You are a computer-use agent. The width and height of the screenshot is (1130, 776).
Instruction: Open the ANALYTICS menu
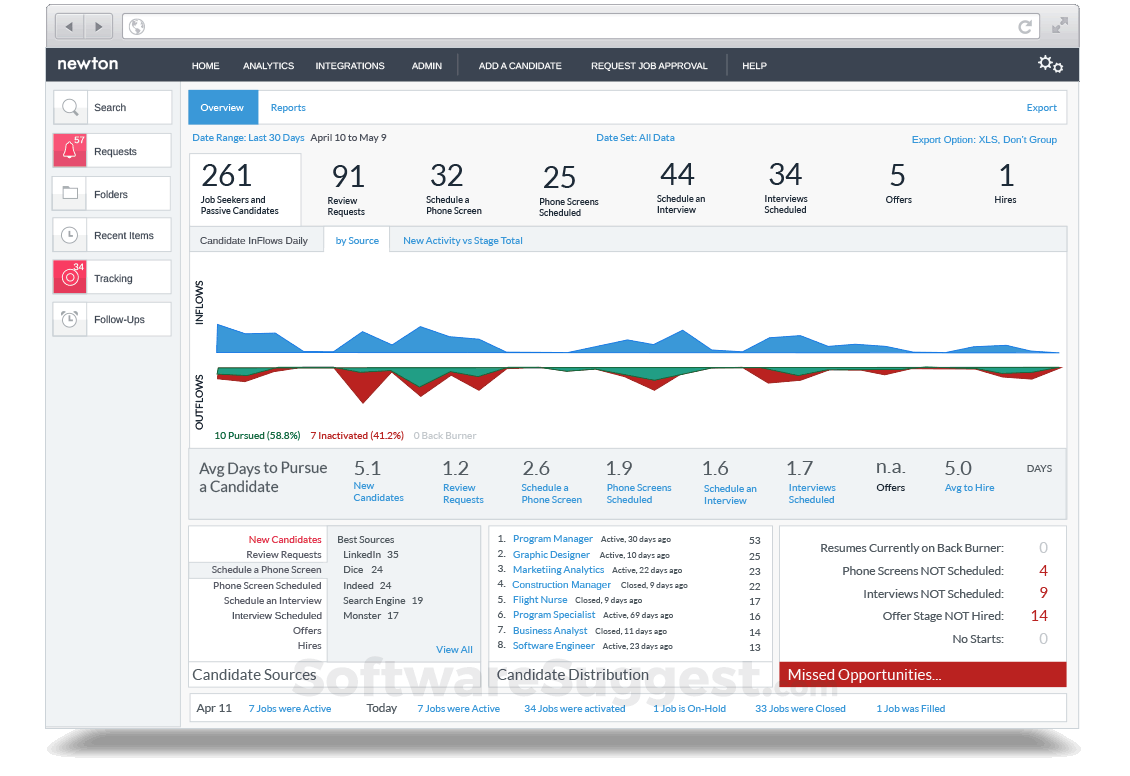(x=268, y=65)
